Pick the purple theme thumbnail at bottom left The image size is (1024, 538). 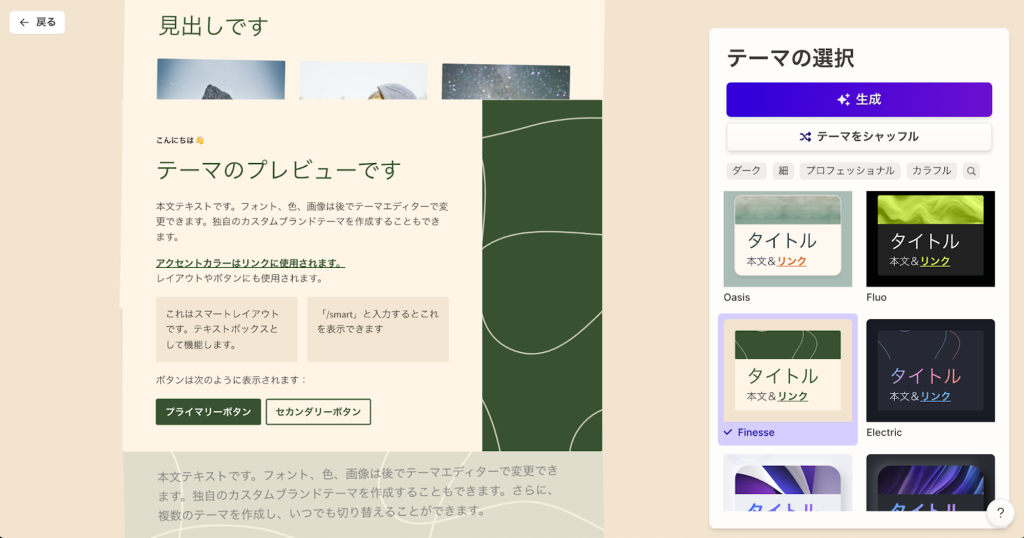pos(788,485)
